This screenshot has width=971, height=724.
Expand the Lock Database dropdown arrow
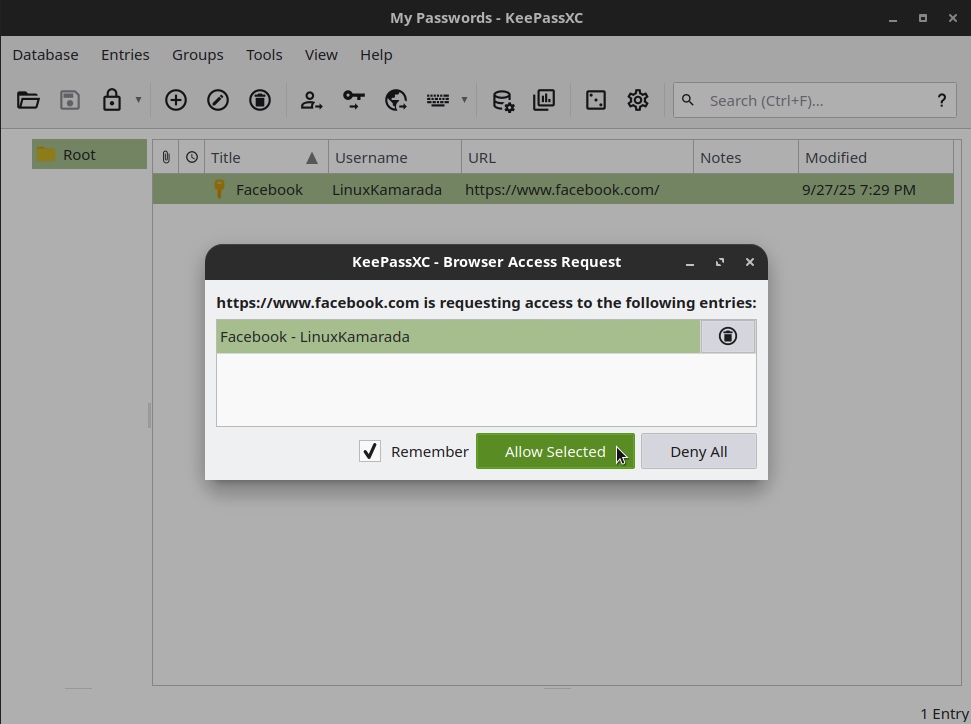tap(138, 100)
